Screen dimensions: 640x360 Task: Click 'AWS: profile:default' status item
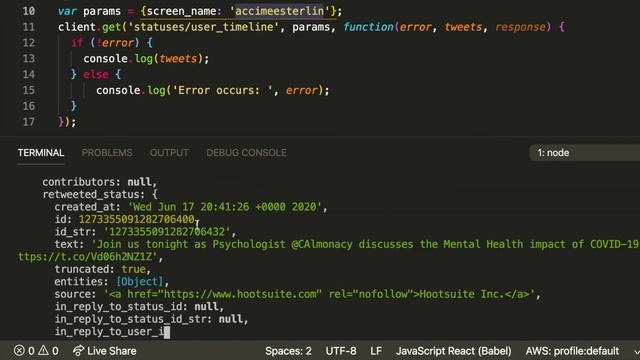click(x=572, y=351)
